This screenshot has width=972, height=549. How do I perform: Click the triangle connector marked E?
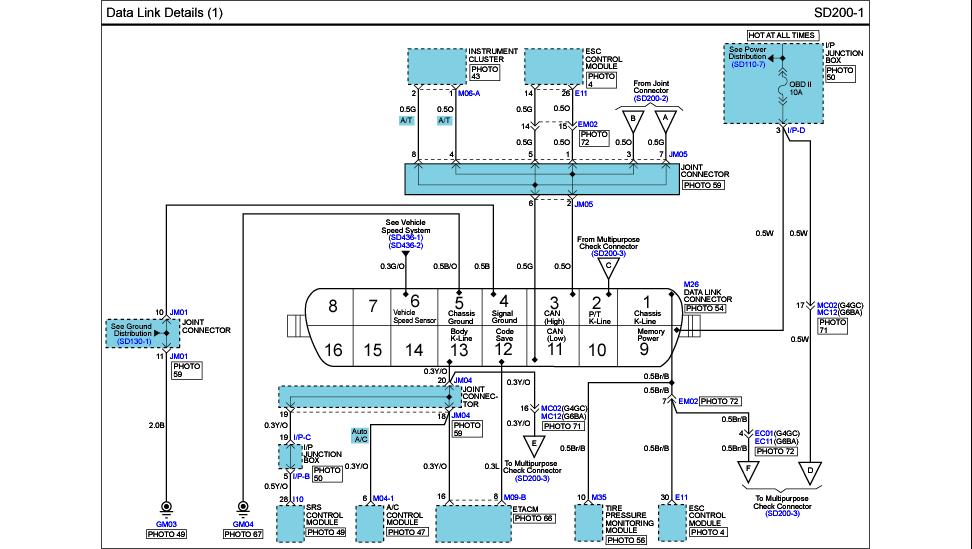click(x=534, y=443)
